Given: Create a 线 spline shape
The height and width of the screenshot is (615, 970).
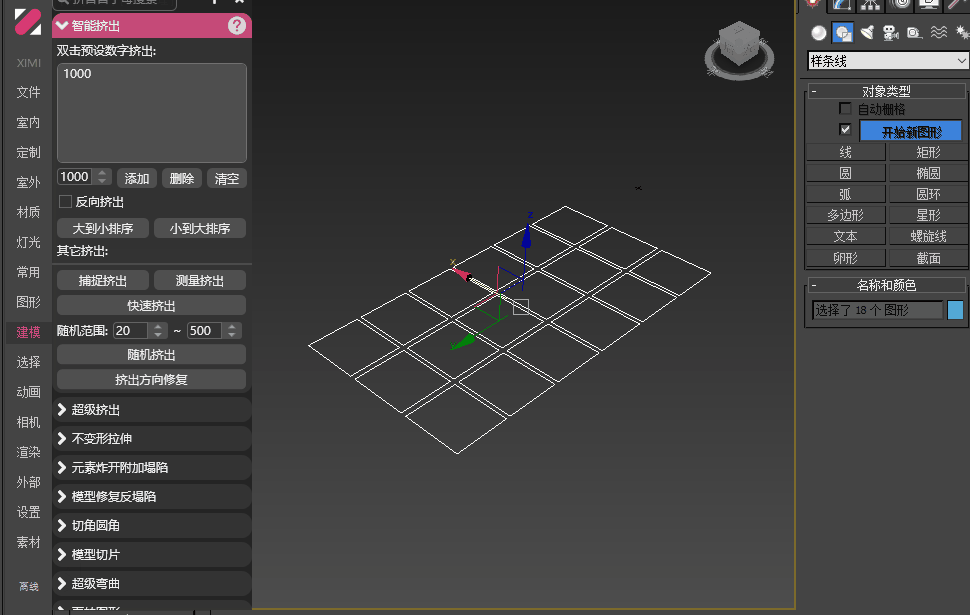Looking at the screenshot, I should (846, 152).
